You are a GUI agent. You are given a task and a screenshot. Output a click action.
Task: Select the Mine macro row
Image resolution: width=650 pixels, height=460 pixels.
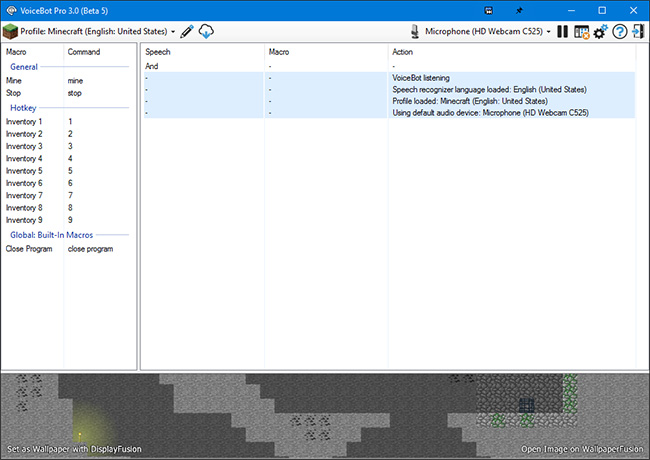point(68,81)
